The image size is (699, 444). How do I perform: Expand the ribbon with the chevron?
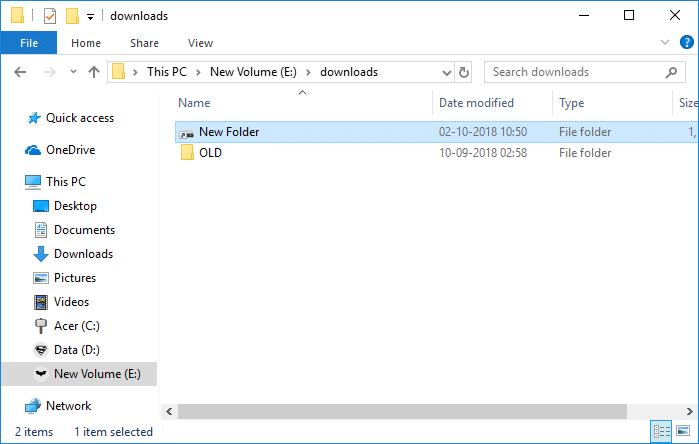665,42
